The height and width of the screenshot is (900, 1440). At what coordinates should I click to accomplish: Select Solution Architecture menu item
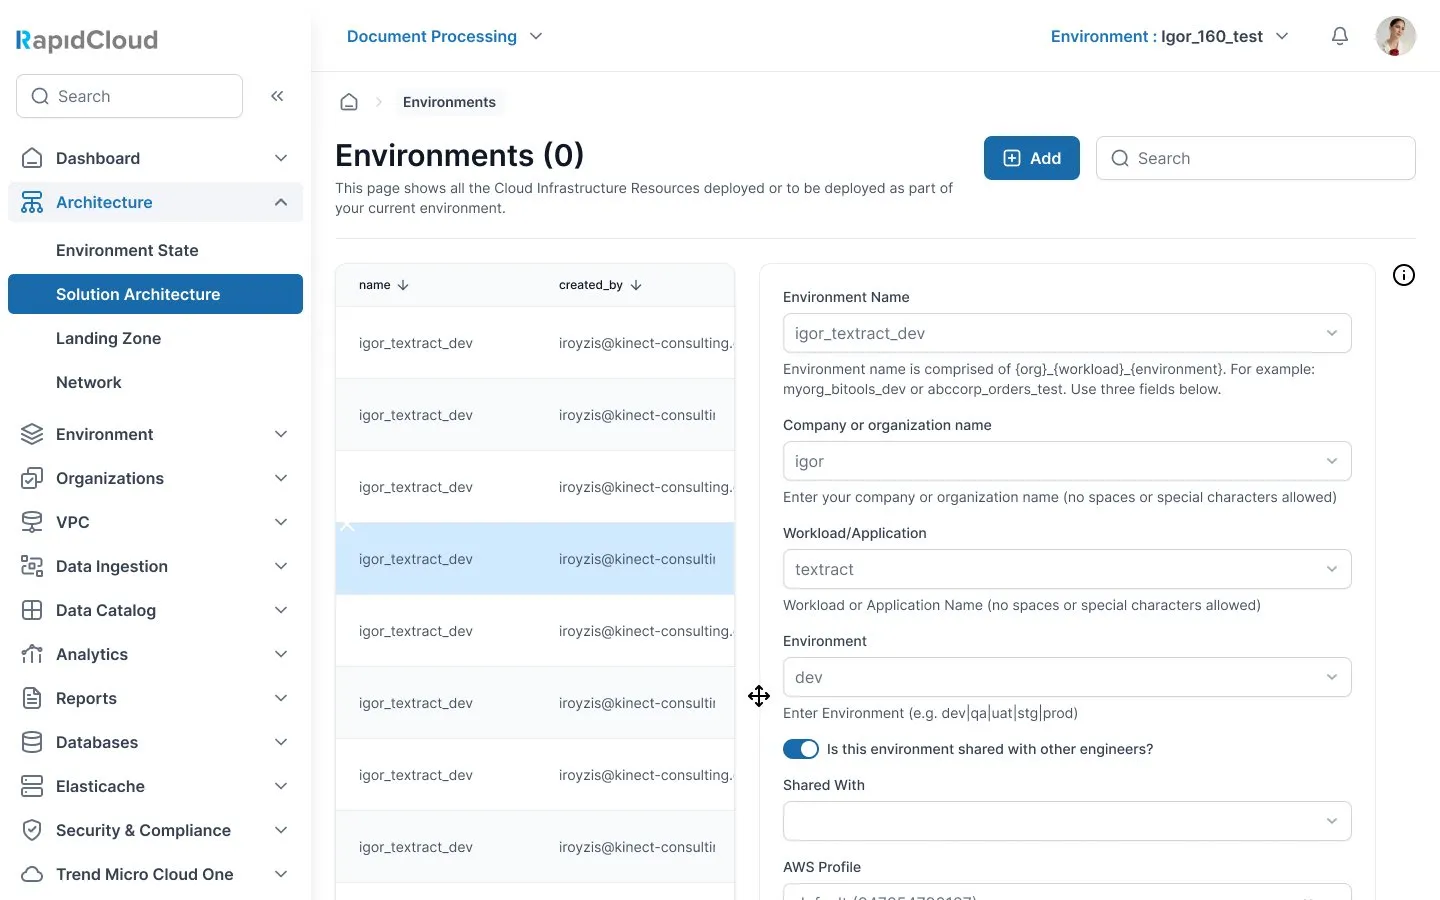pos(155,294)
